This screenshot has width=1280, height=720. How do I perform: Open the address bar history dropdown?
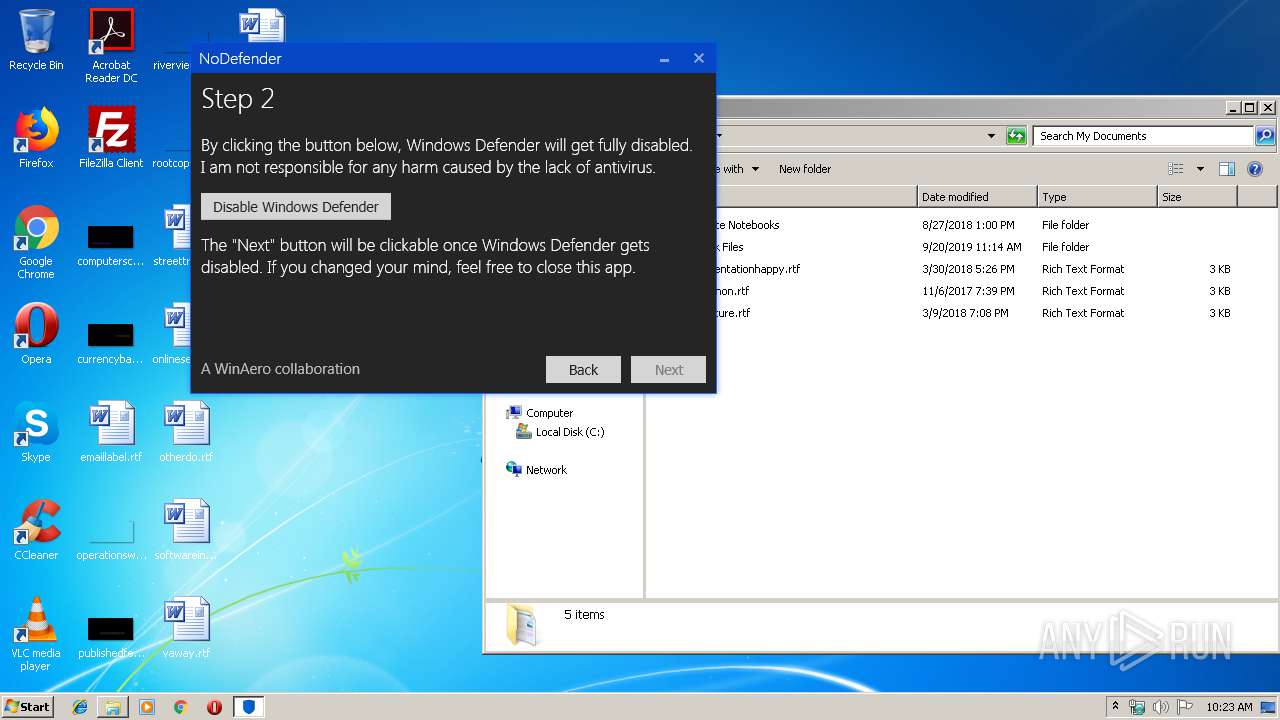pyautogui.click(x=991, y=136)
